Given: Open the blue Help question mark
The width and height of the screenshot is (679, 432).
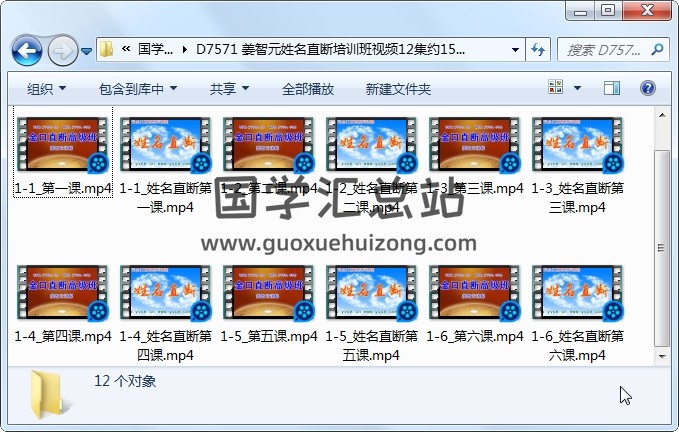Looking at the screenshot, I should 647,88.
